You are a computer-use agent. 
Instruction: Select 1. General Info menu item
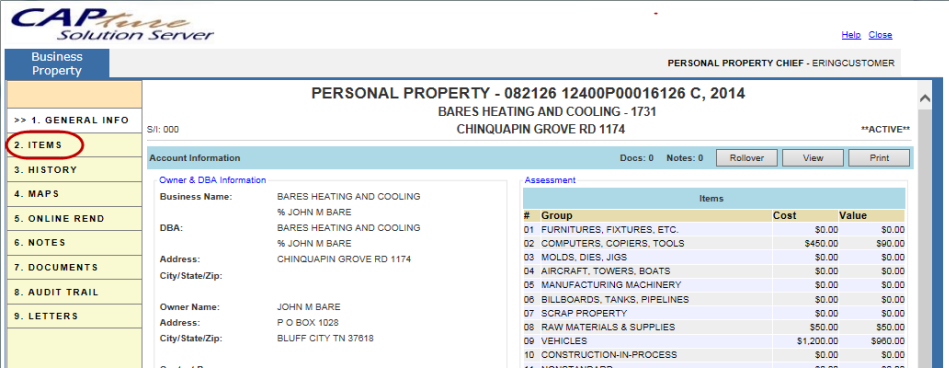(74, 120)
